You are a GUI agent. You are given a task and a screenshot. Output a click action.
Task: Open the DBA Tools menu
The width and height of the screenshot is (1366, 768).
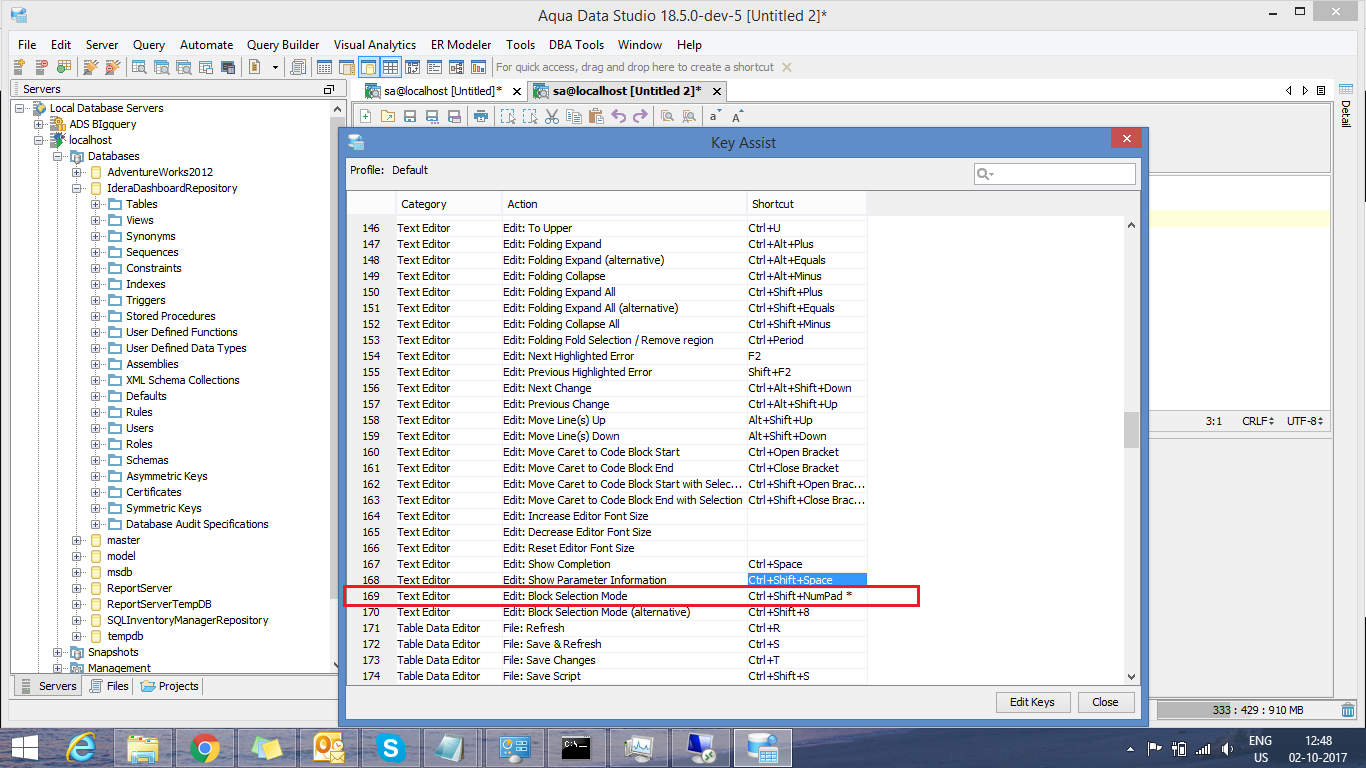point(576,45)
